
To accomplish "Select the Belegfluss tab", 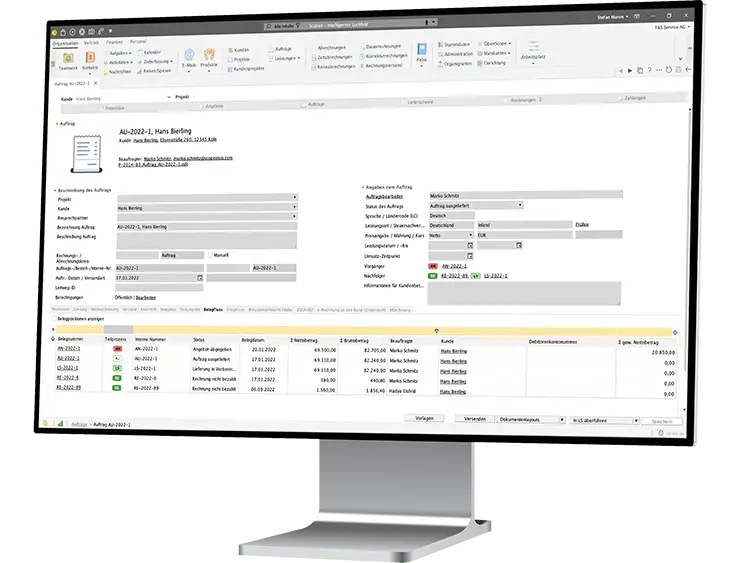I will point(213,310).
